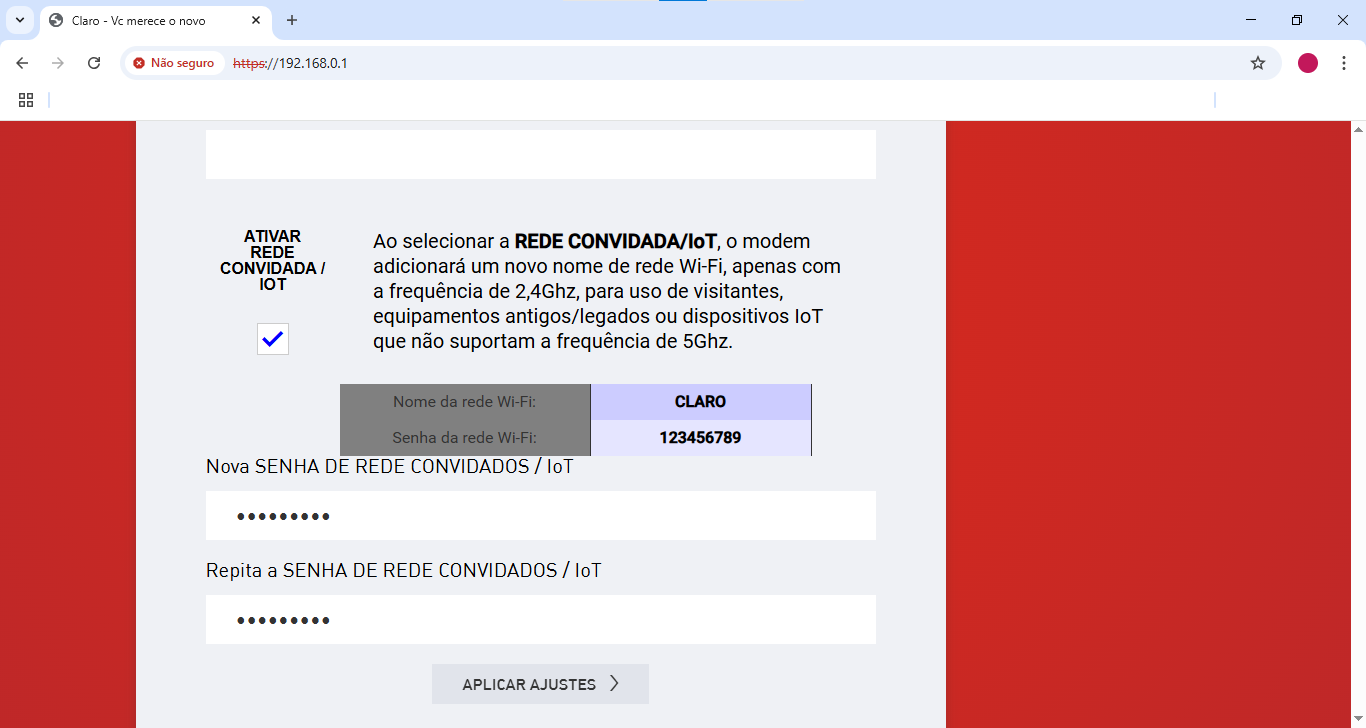Select the Wi-Fi password value 123456789

tap(700, 438)
